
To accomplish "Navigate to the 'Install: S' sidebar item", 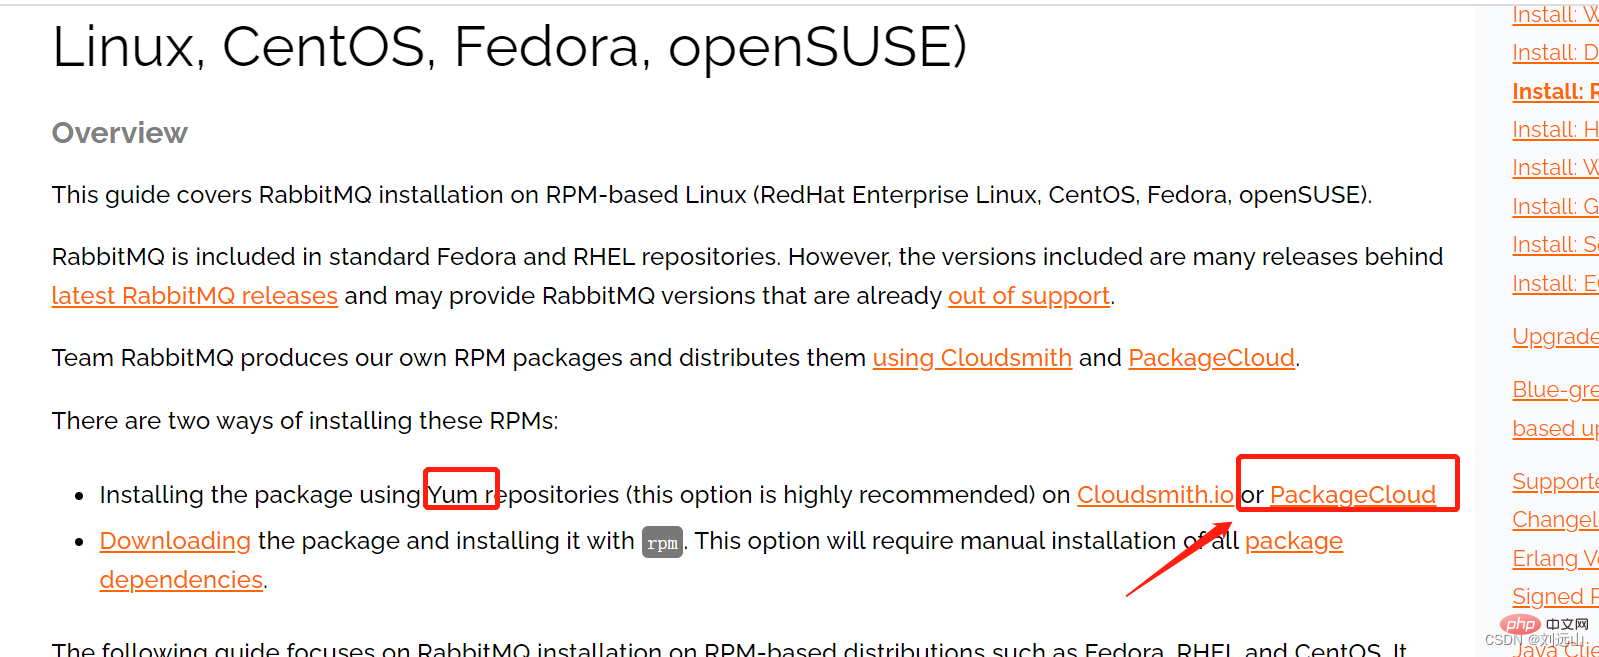I will (1554, 245).
